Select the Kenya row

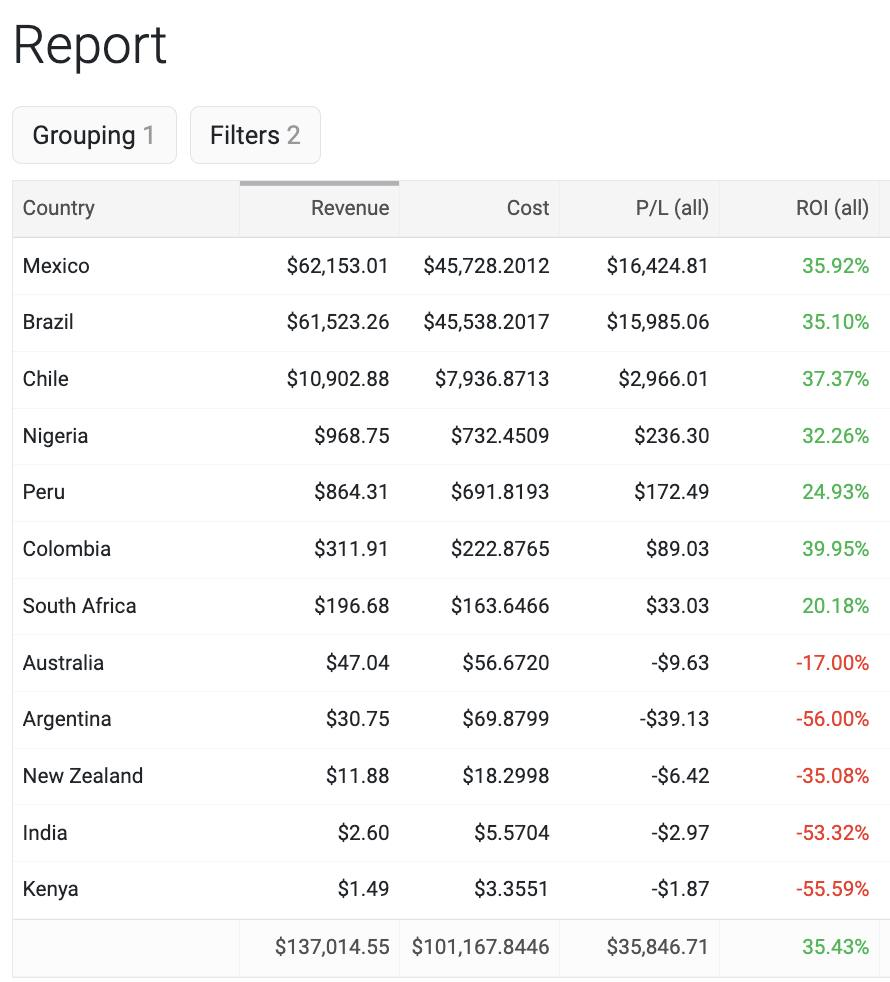[50, 889]
